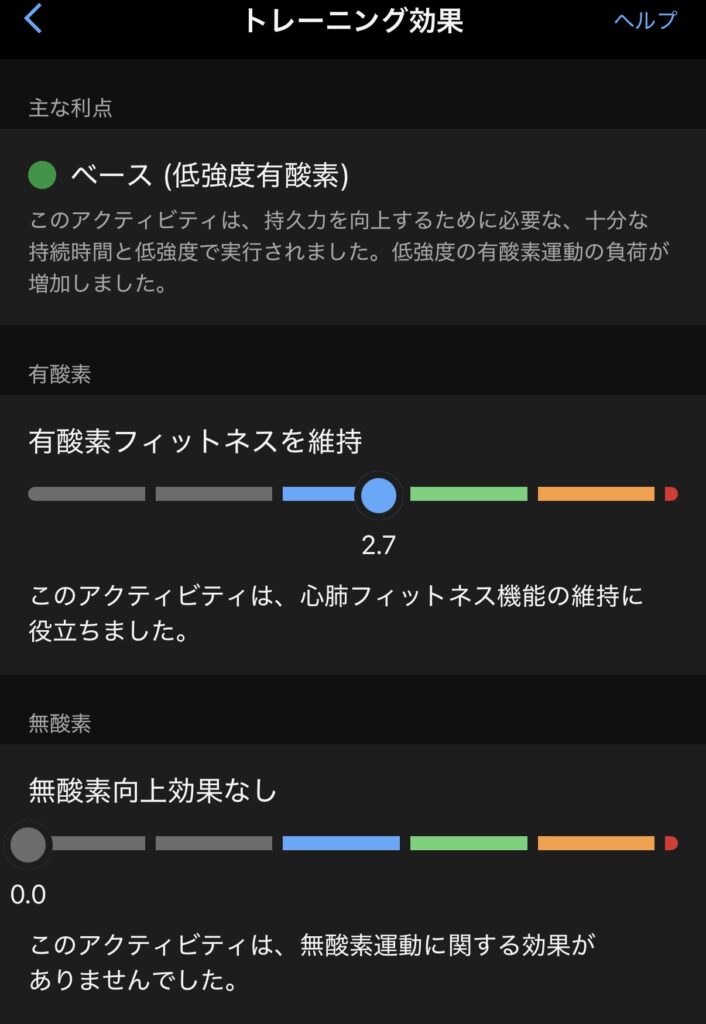Click the ベース (低強度有酸素) heading
Image resolution: width=706 pixels, height=1024 pixels.
pyautogui.click(x=209, y=176)
